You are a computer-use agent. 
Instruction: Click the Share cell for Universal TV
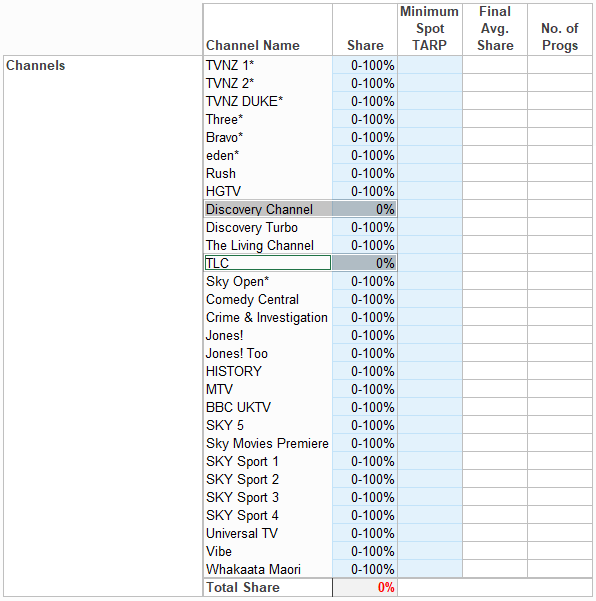click(x=365, y=534)
